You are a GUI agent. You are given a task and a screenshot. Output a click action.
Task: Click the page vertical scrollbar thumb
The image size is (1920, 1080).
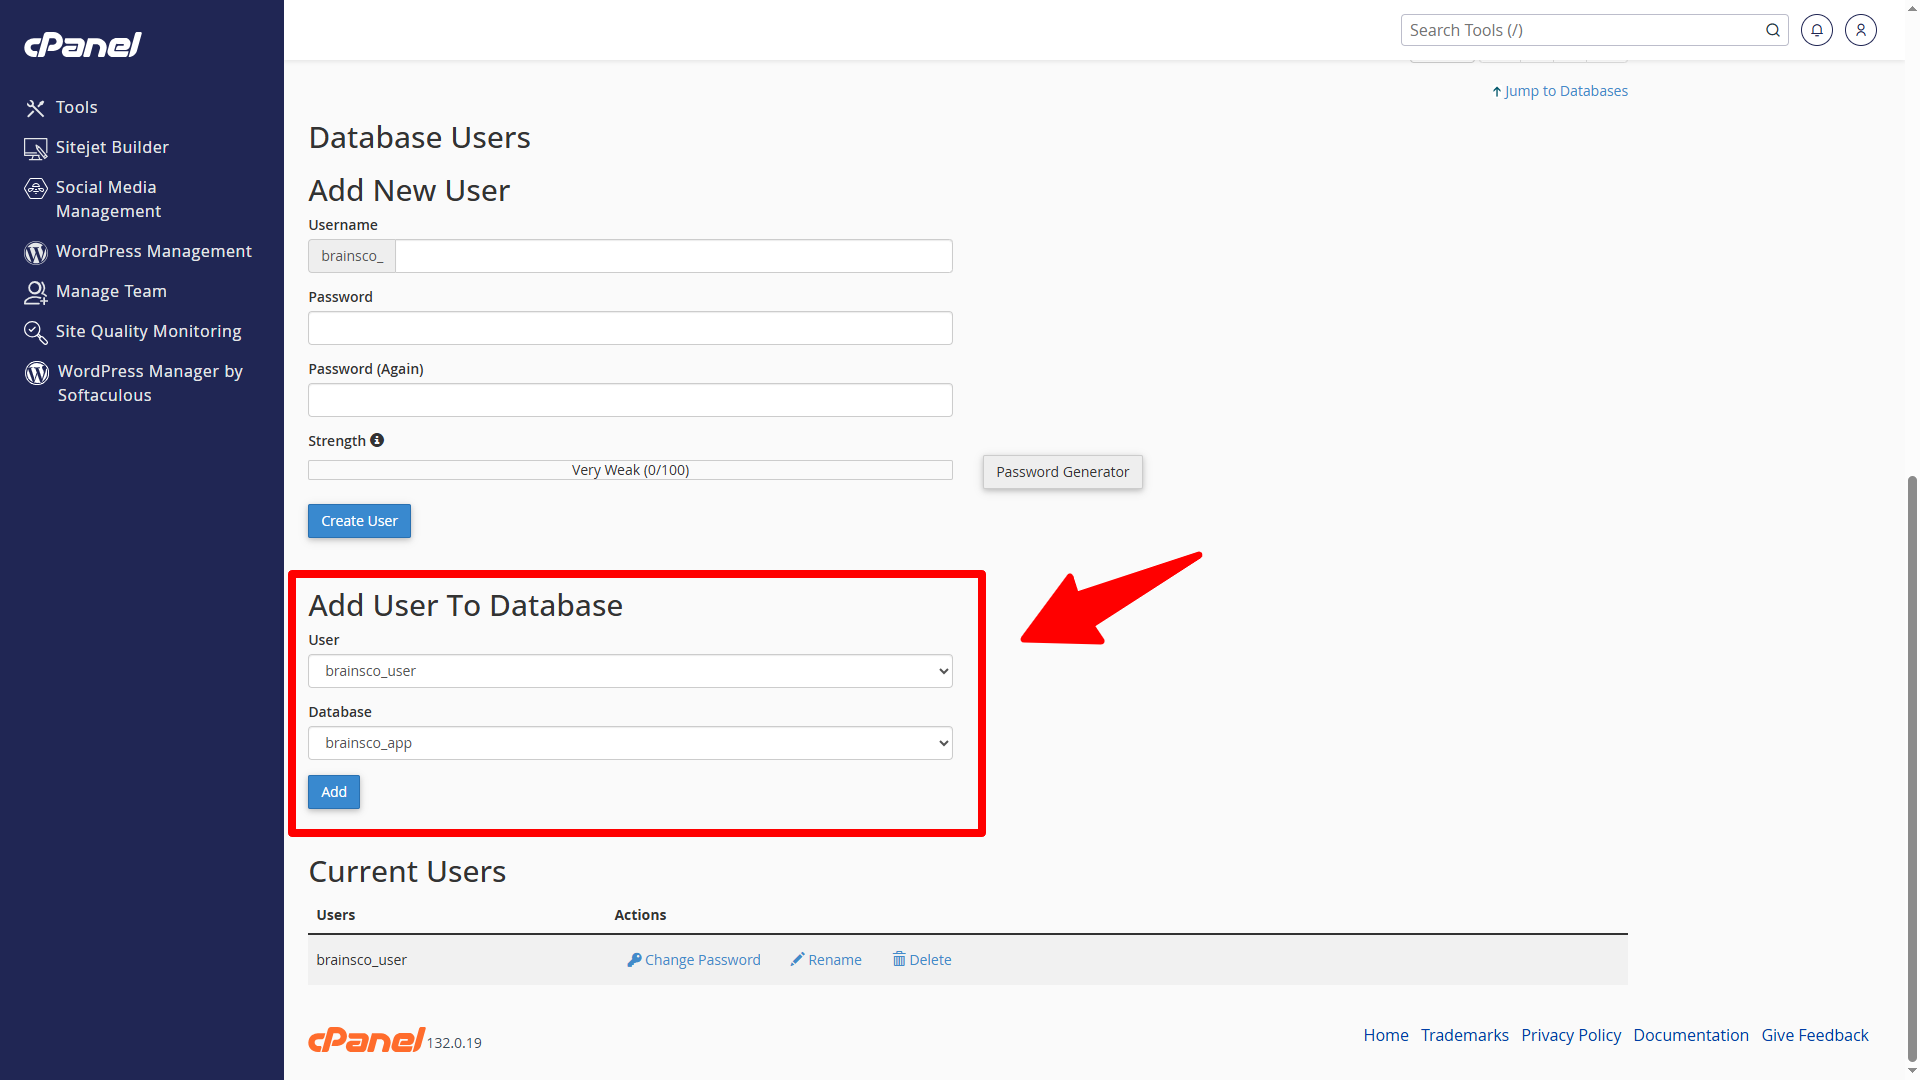[1912, 770]
